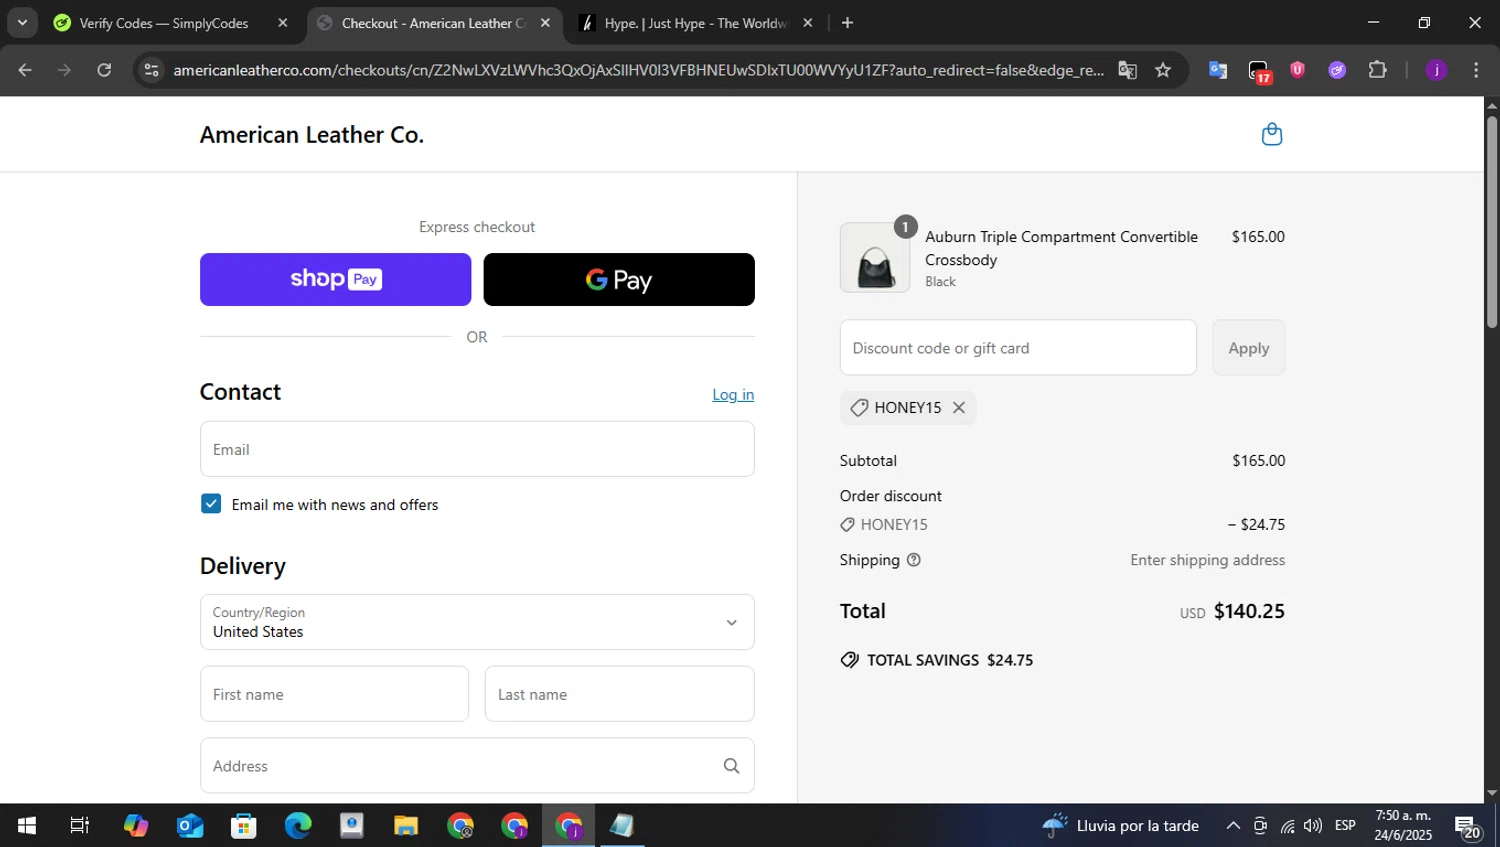
Task: Open the Lluvia por la tarde weather widget
Action: (1120, 826)
